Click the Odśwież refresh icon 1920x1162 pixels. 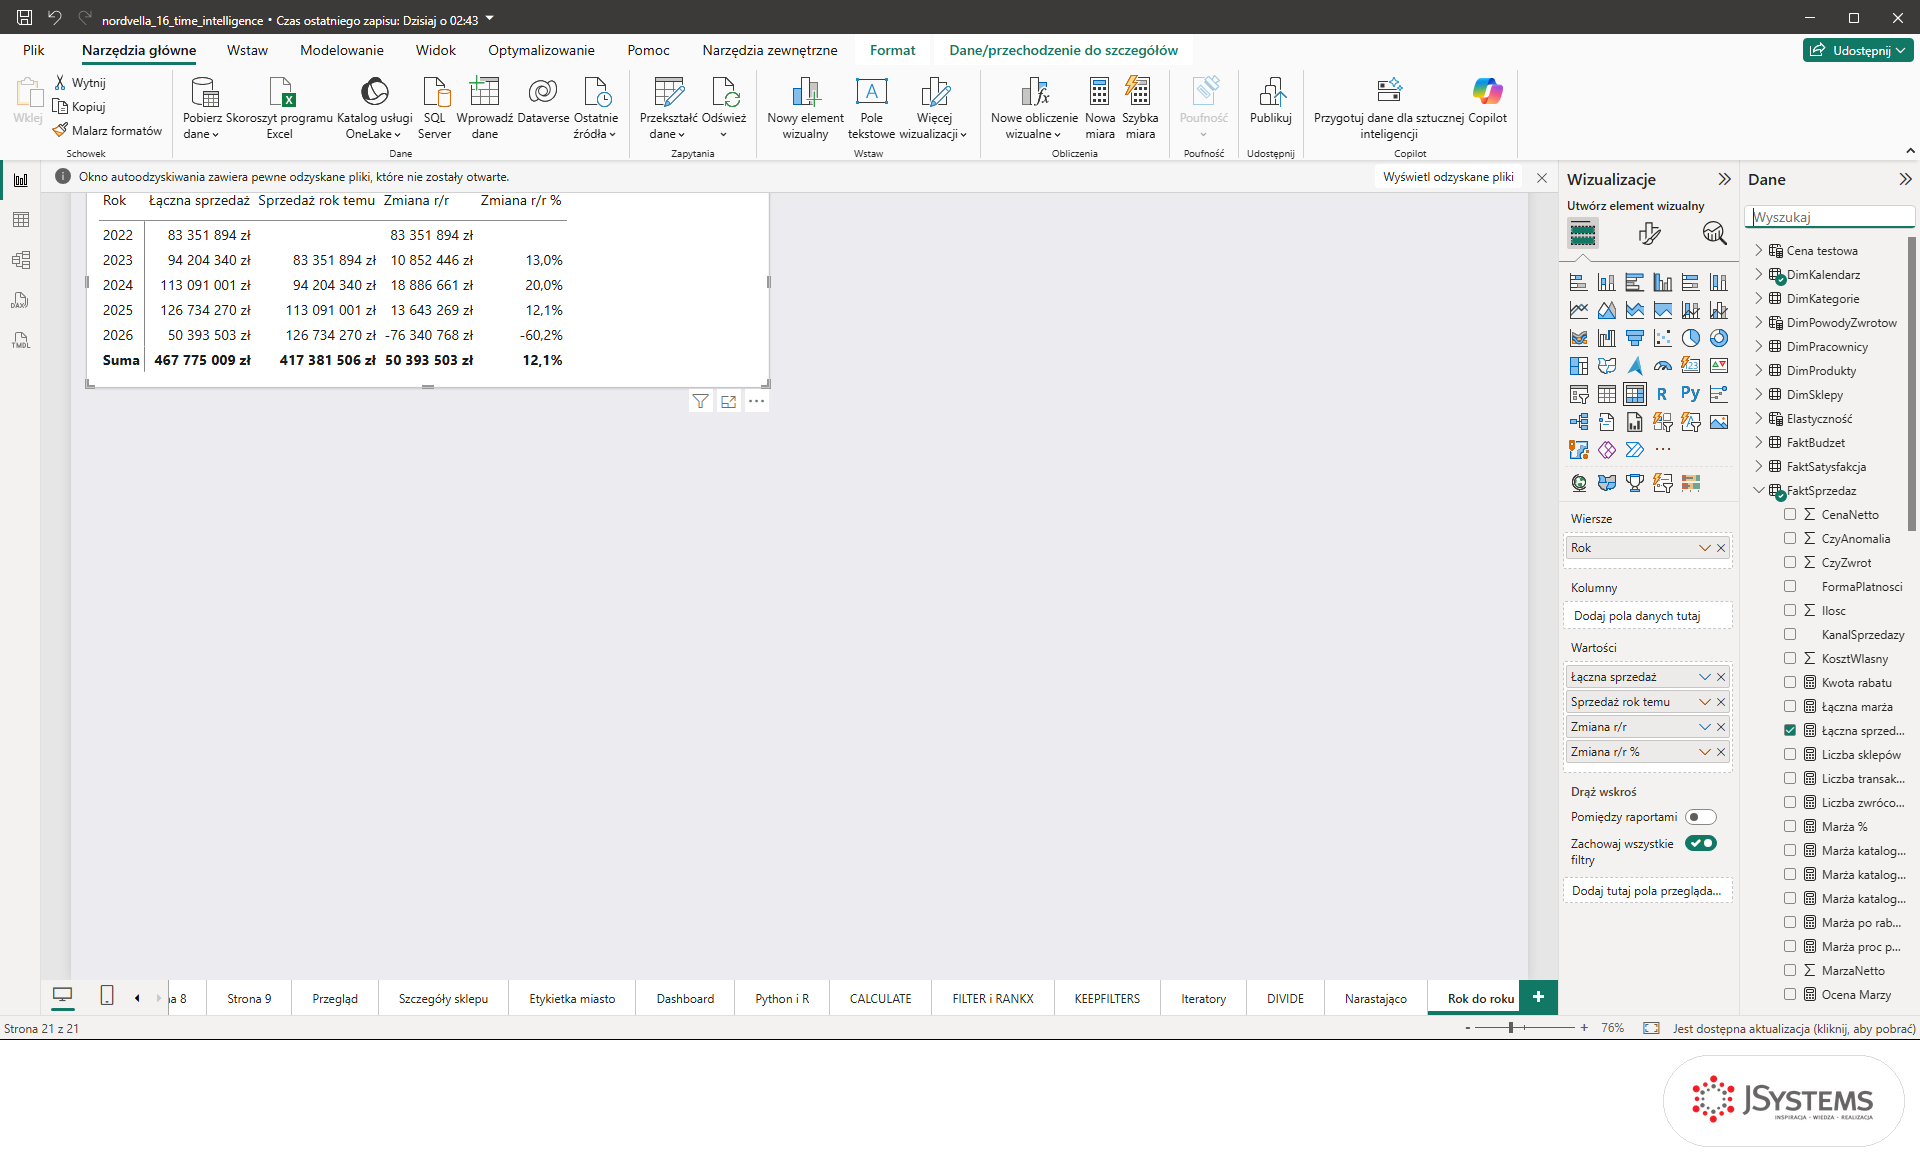tap(725, 92)
